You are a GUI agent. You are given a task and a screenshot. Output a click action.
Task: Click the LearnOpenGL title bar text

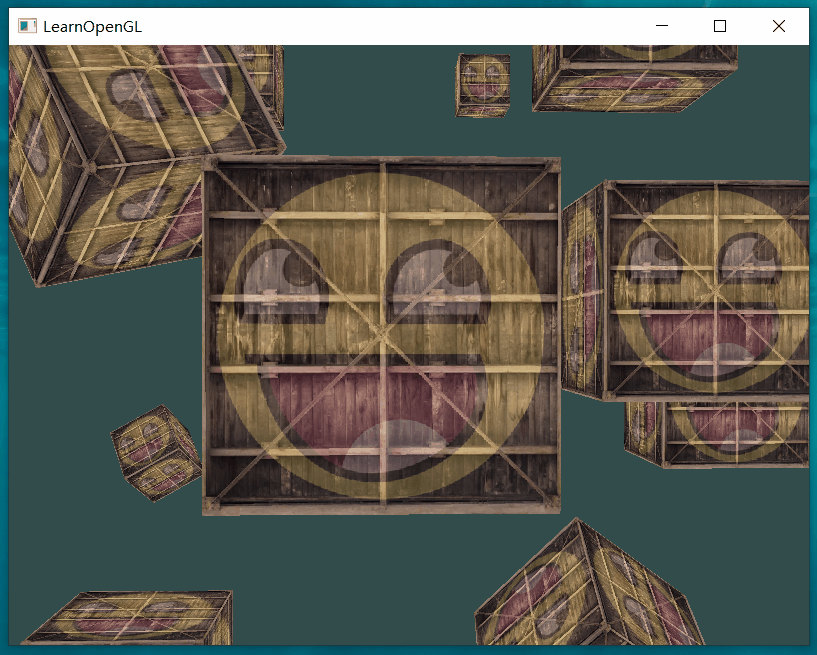click(92, 27)
